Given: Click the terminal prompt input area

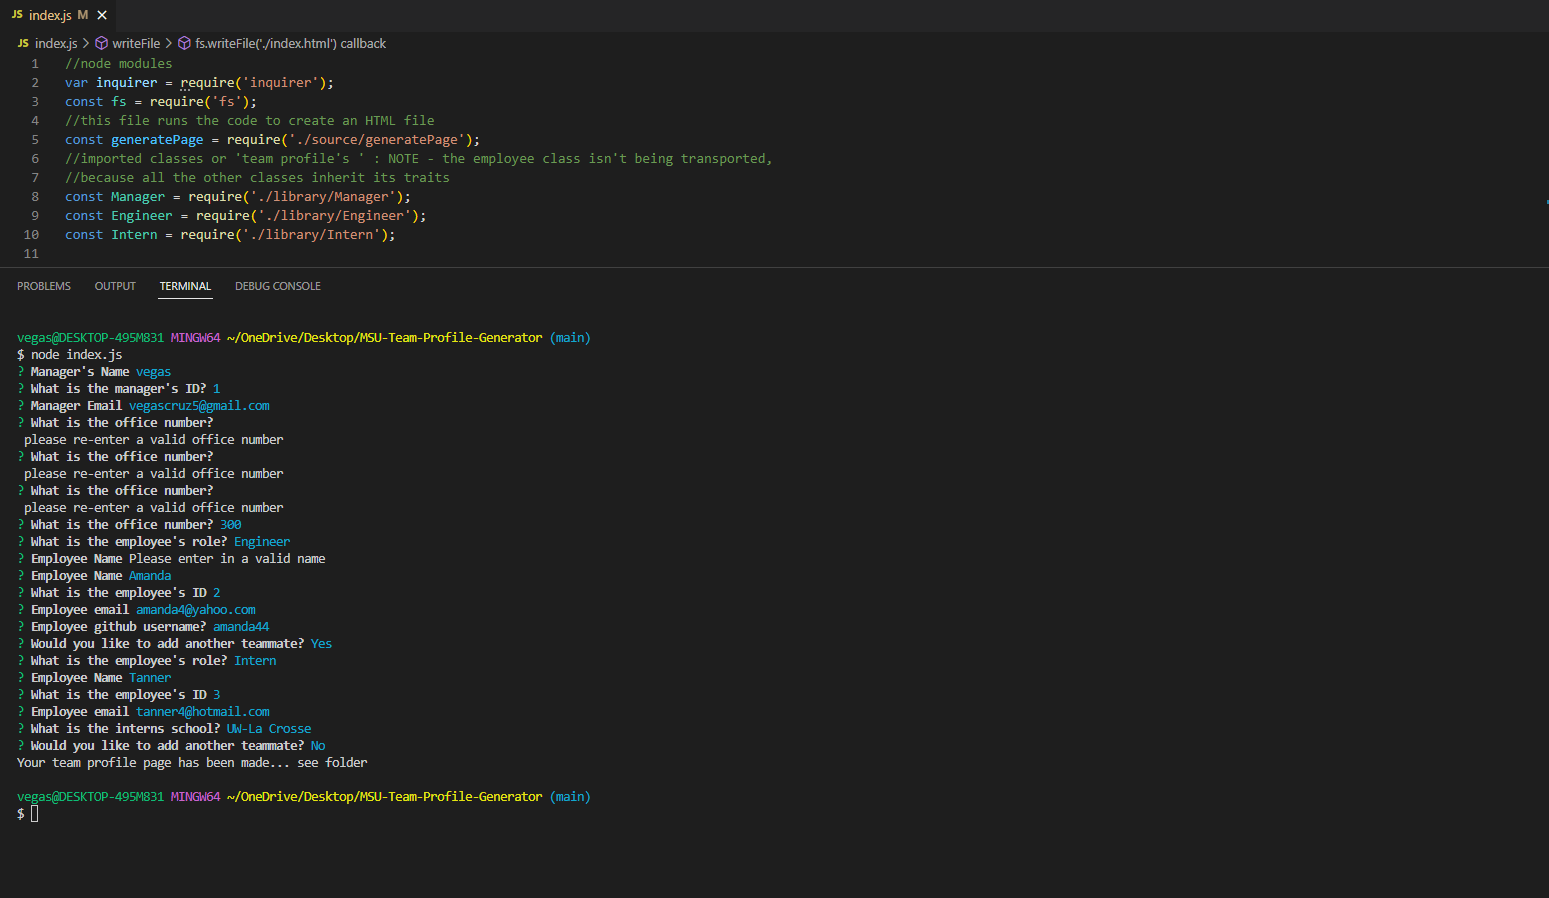Looking at the screenshot, I should click(x=35, y=813).
